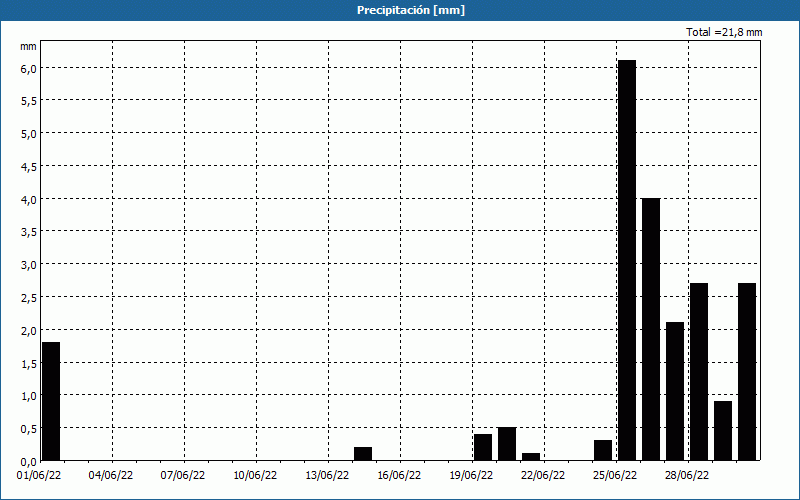Select the 2,1 mm bar on 27/06/22
The height and width of the screenshot is (500, 800).
pyautogui.click(x=675, y=391)
